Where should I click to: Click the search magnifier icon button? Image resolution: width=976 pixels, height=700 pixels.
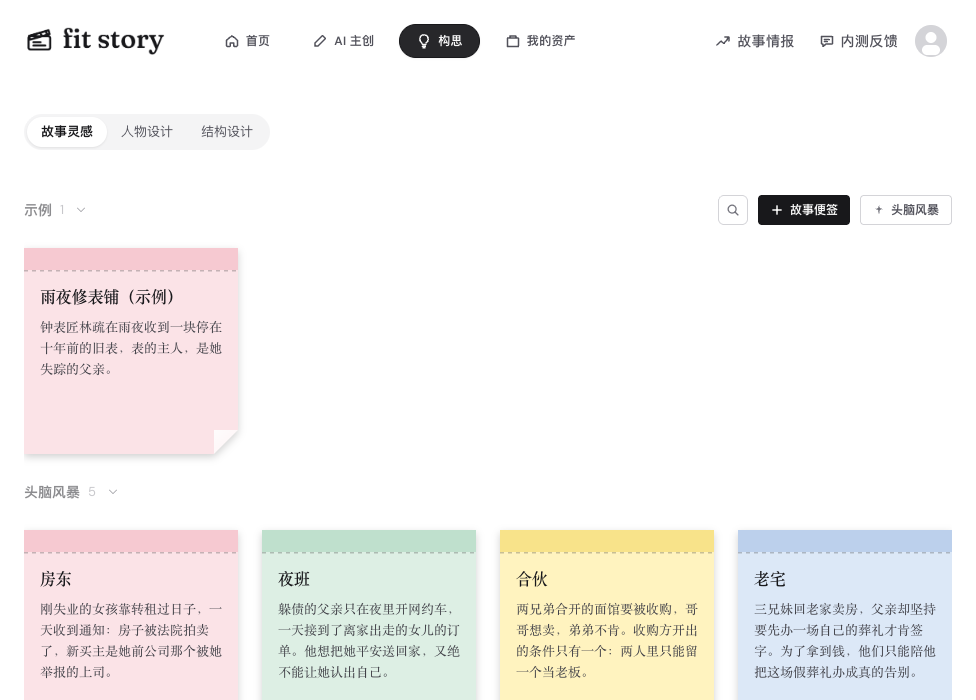(733, 210)
